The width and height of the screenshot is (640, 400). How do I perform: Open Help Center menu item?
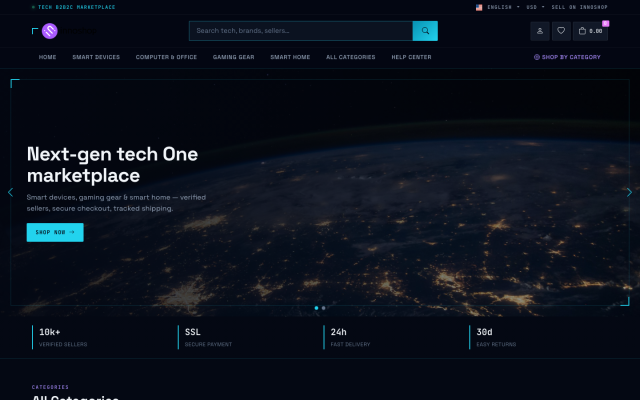(411, 57)
